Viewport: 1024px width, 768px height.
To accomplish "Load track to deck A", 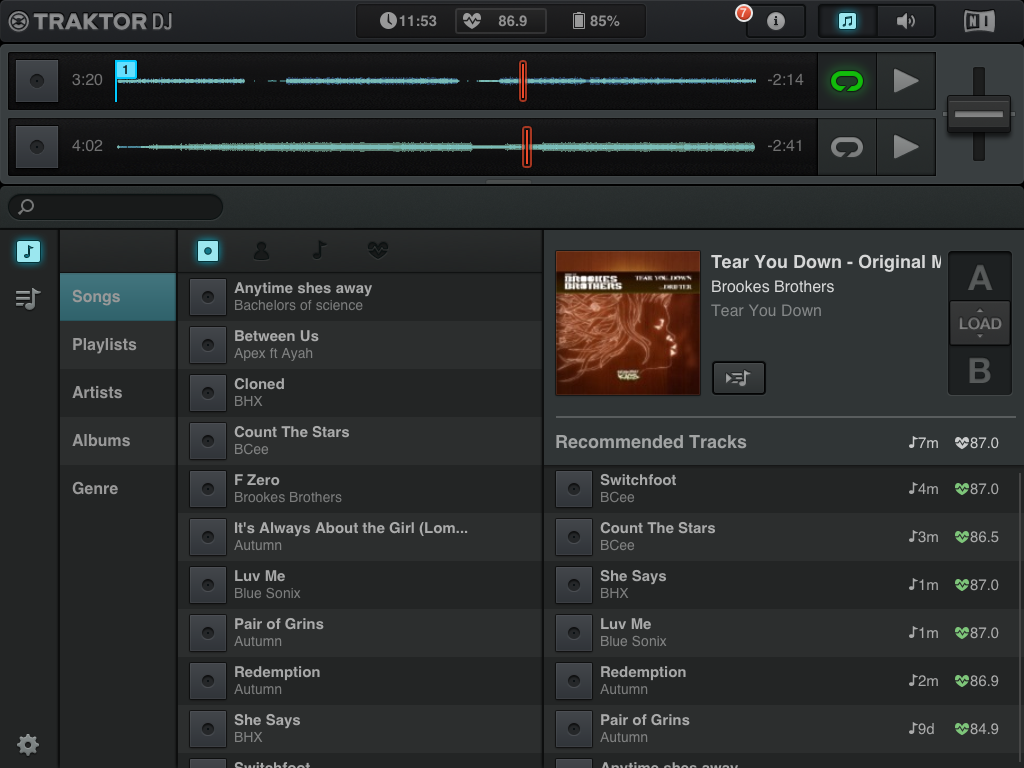I will coord(980,278).
